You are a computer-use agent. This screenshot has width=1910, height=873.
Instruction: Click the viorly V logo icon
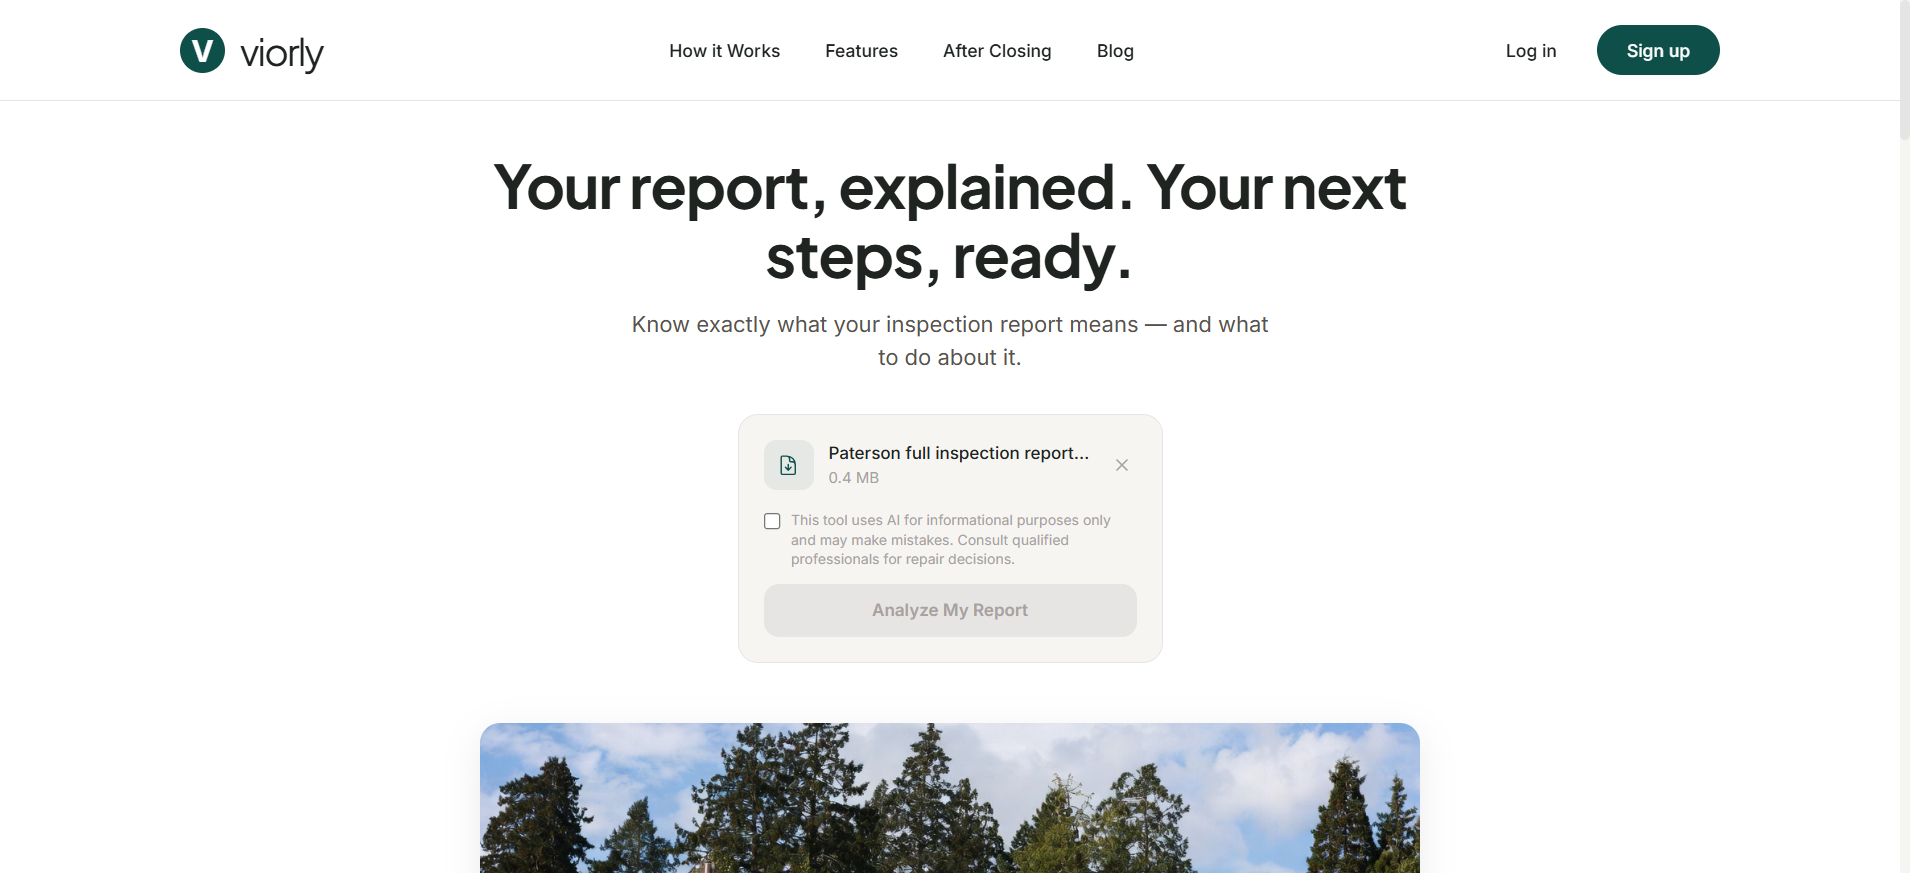coord(202,50)
